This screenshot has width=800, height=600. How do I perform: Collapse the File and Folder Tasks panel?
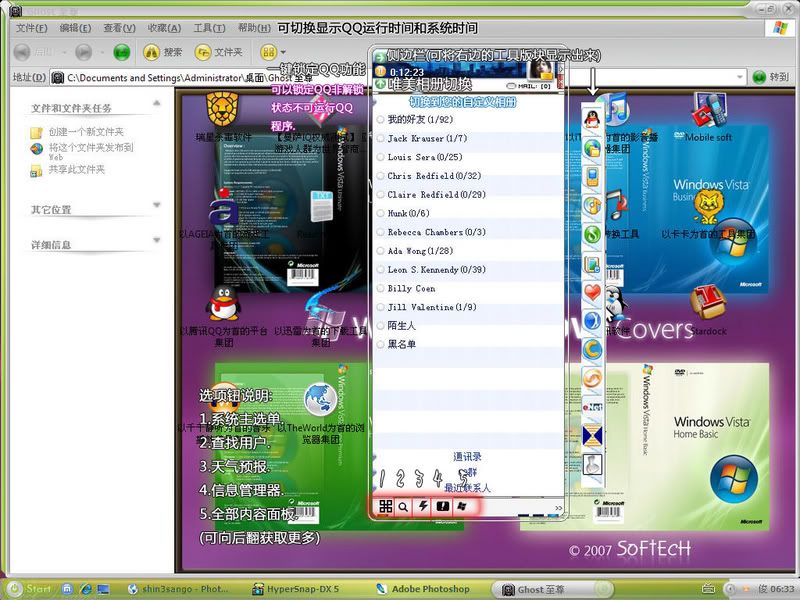tap(157, 104)
